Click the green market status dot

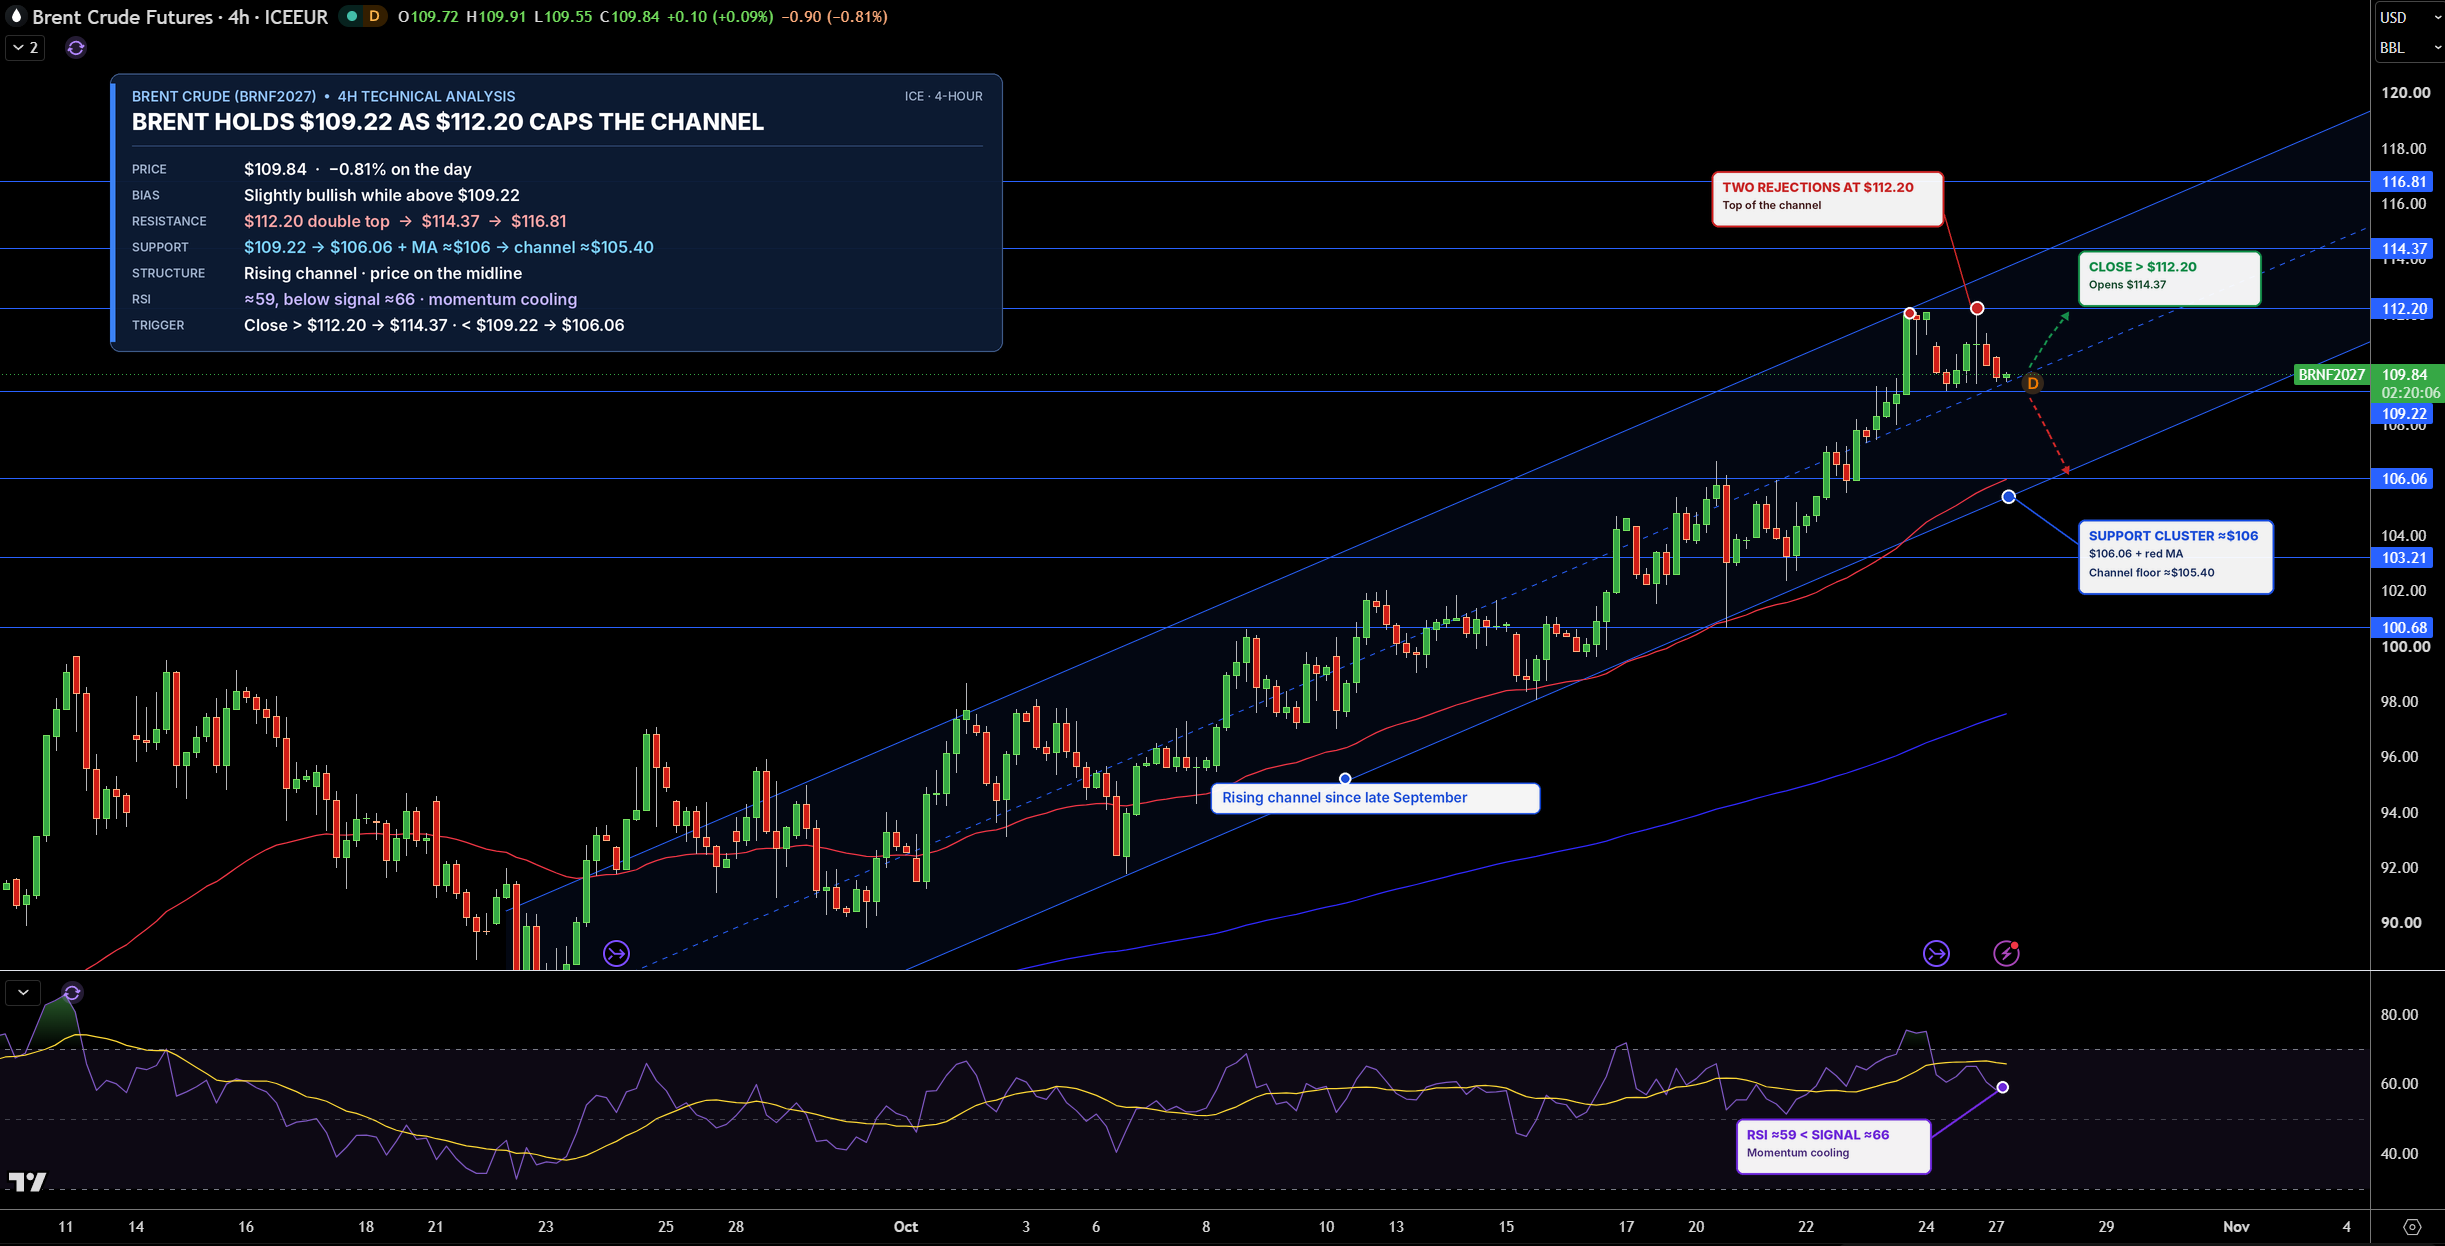click(x=351, y=16)
